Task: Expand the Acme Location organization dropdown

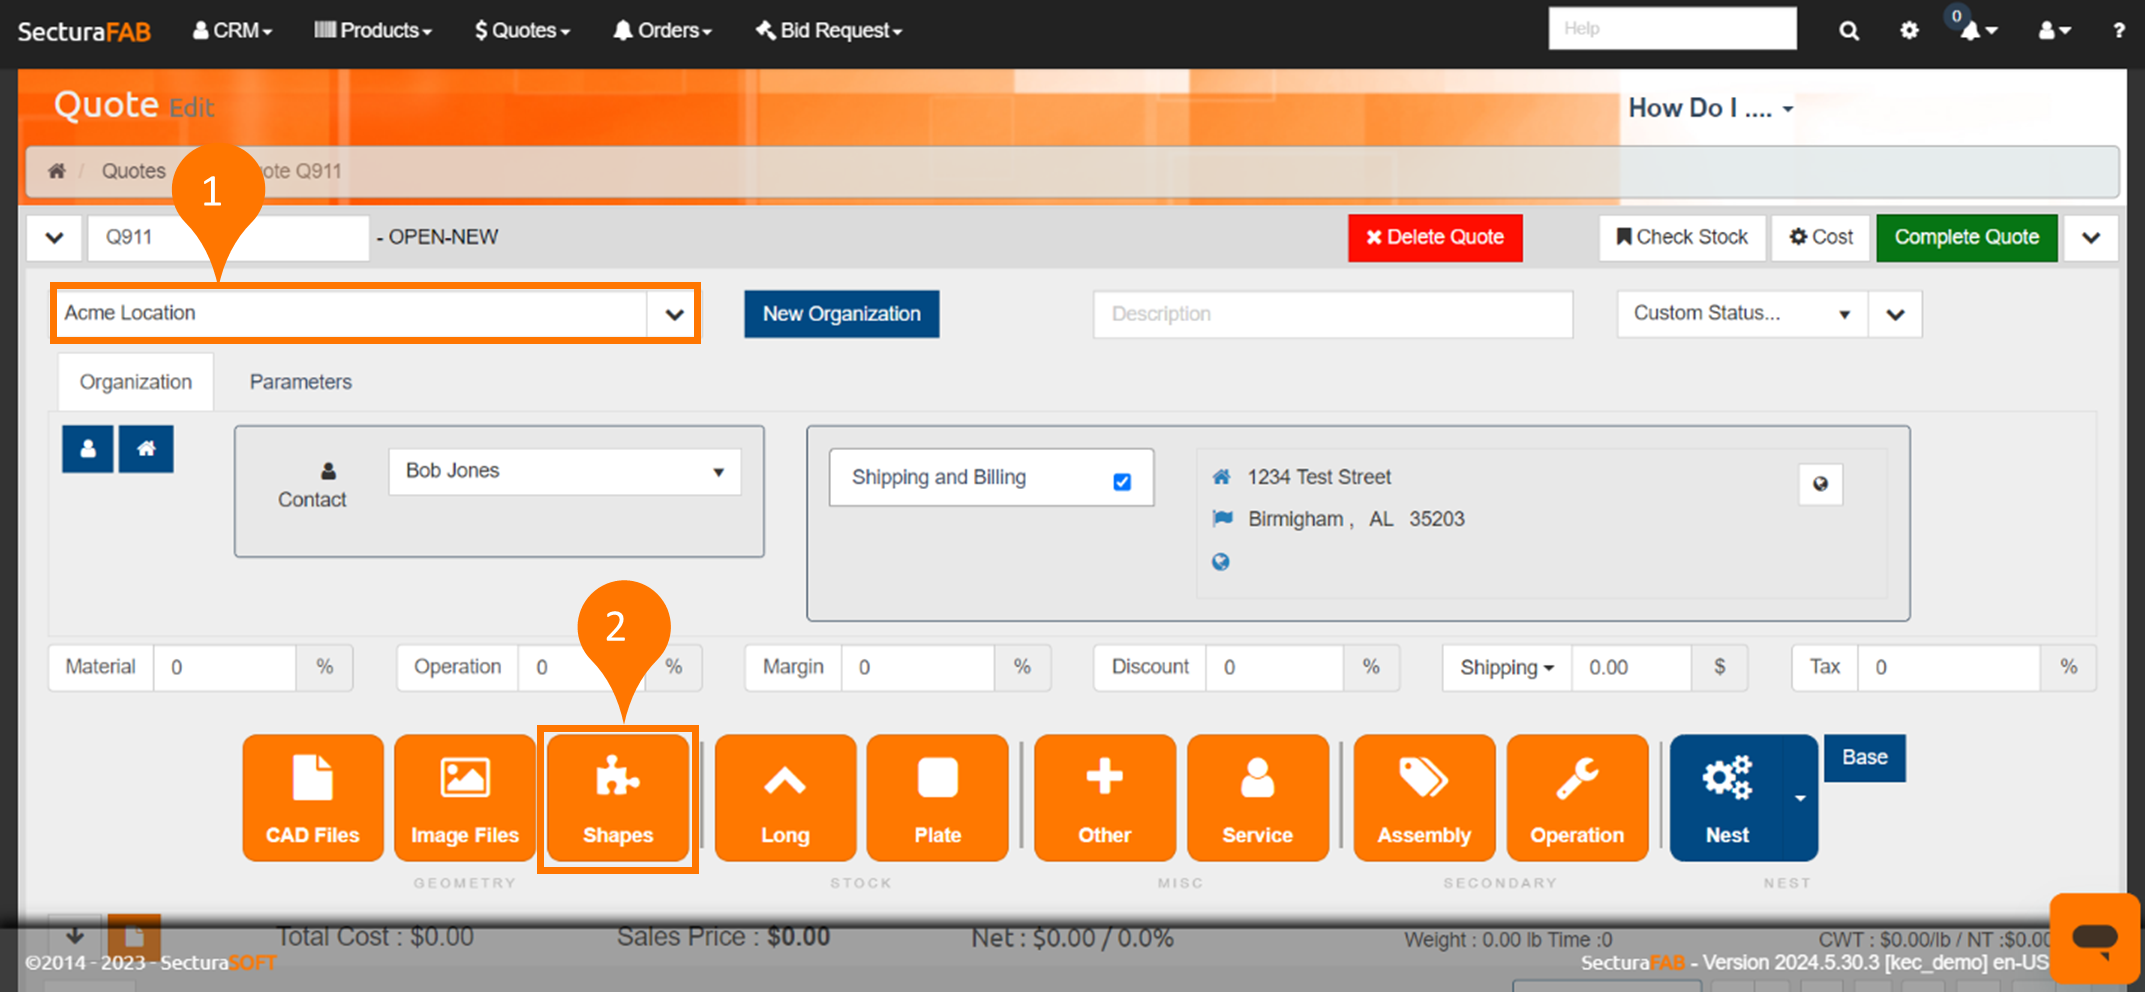Action: (674, 314)
